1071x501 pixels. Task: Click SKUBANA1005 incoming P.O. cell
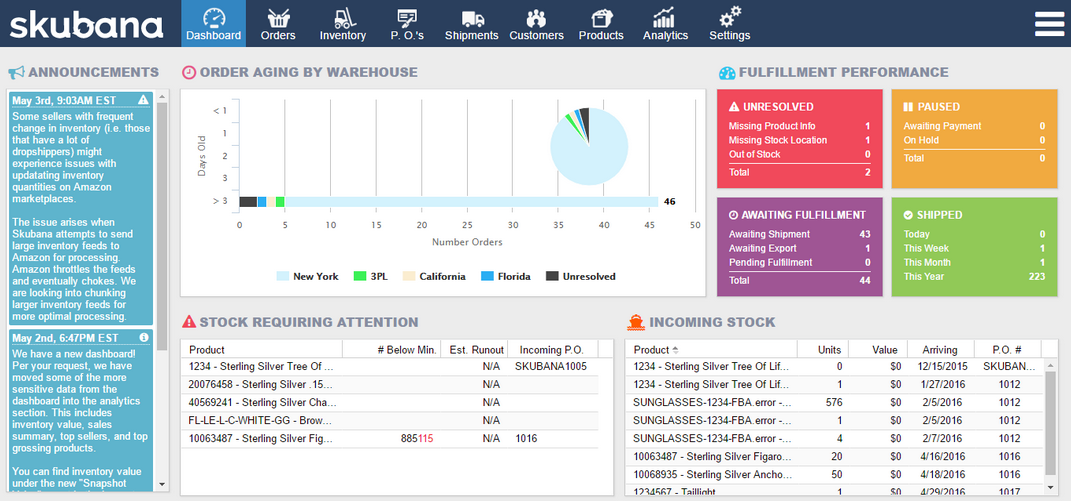click(551, 366)
